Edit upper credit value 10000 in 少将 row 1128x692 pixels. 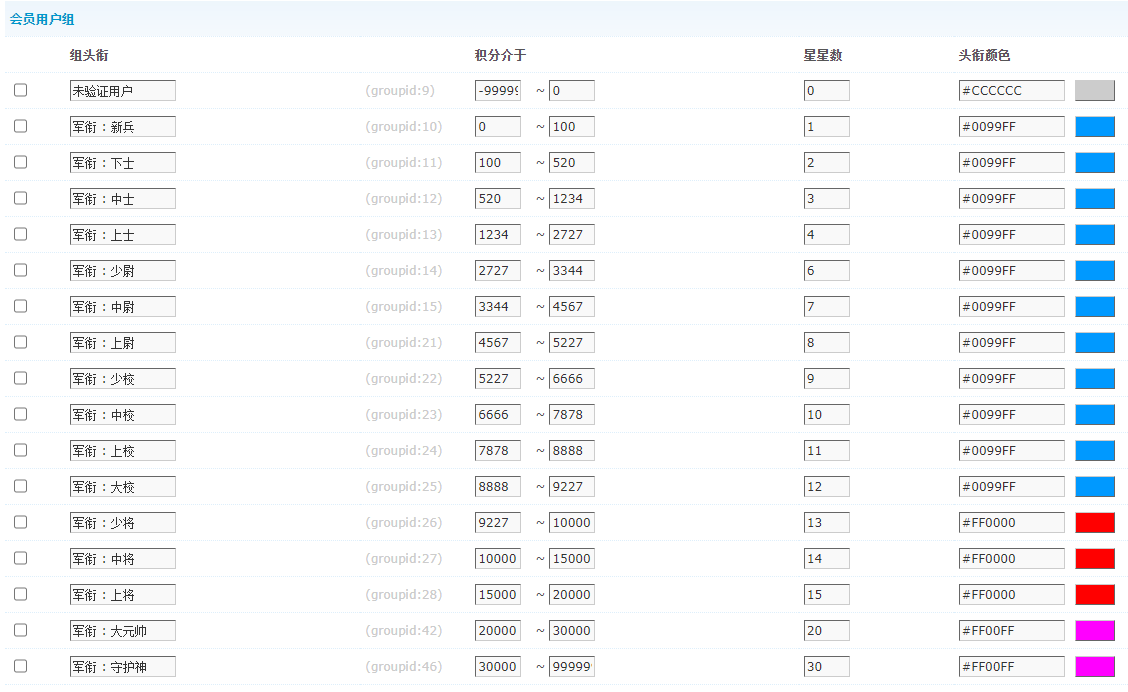(572, 522)
